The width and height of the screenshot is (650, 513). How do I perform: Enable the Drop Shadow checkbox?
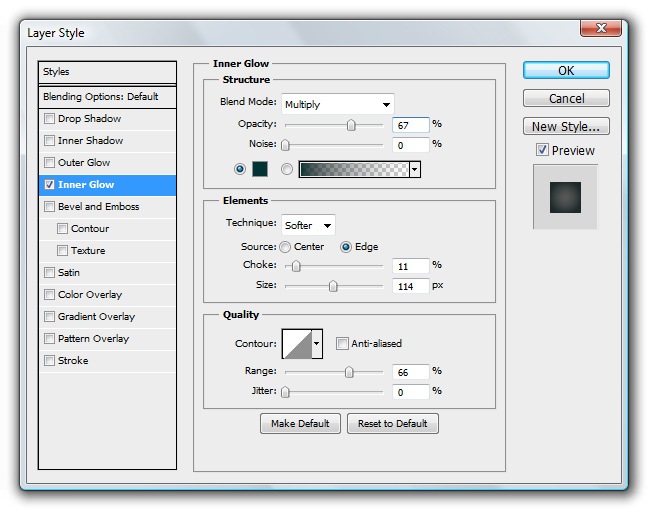50,119
